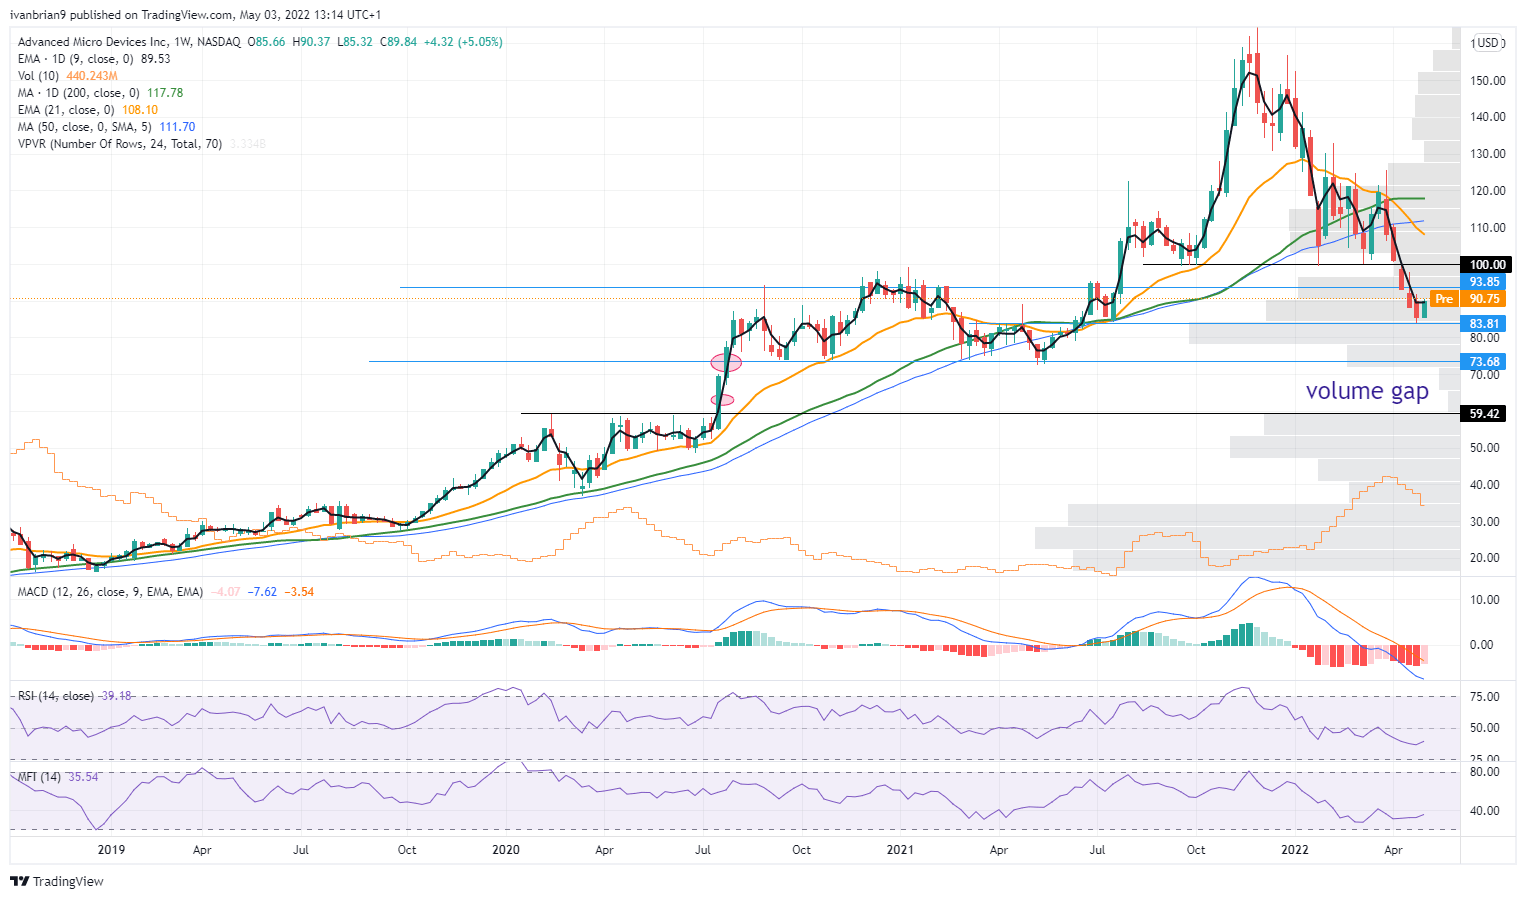Screen dimensions: 1526x899
Task: Click the larger pink ellipse marker near 73.68 line
Action: [726, 362]
